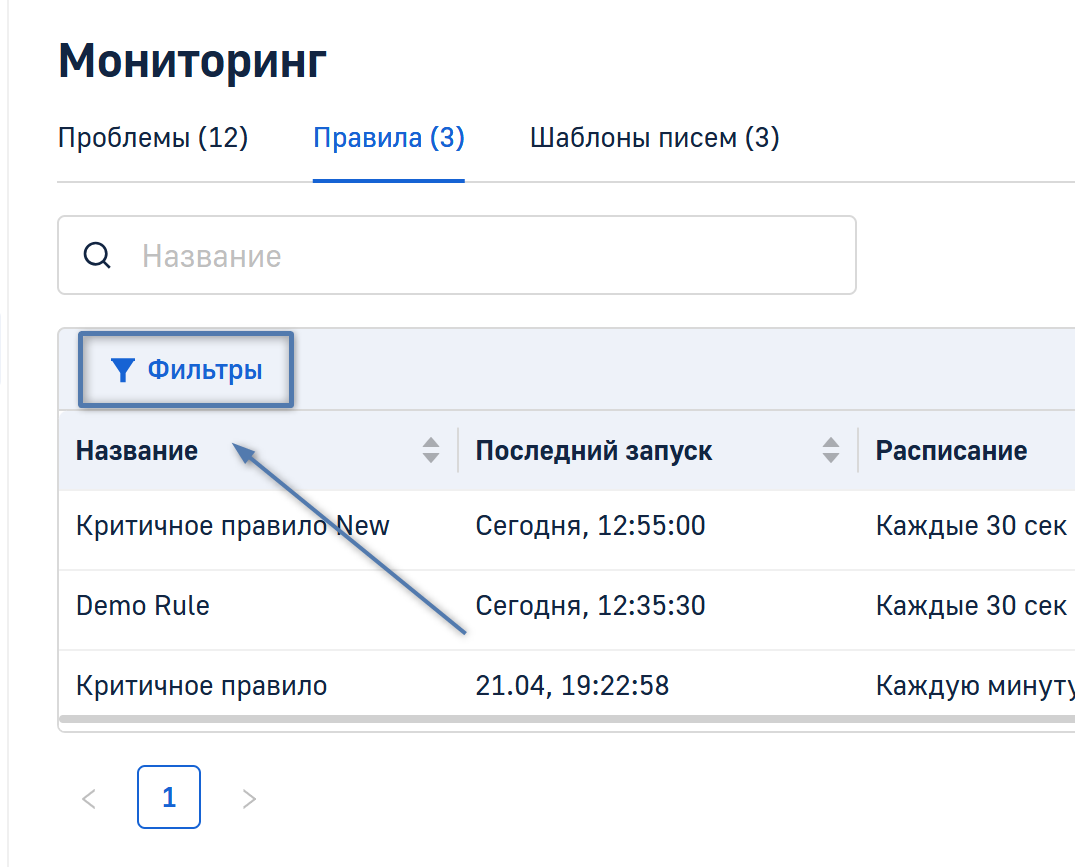Open the Фильтры funnel filter
The image size is (1075, 867).
[x=187, y=371]
